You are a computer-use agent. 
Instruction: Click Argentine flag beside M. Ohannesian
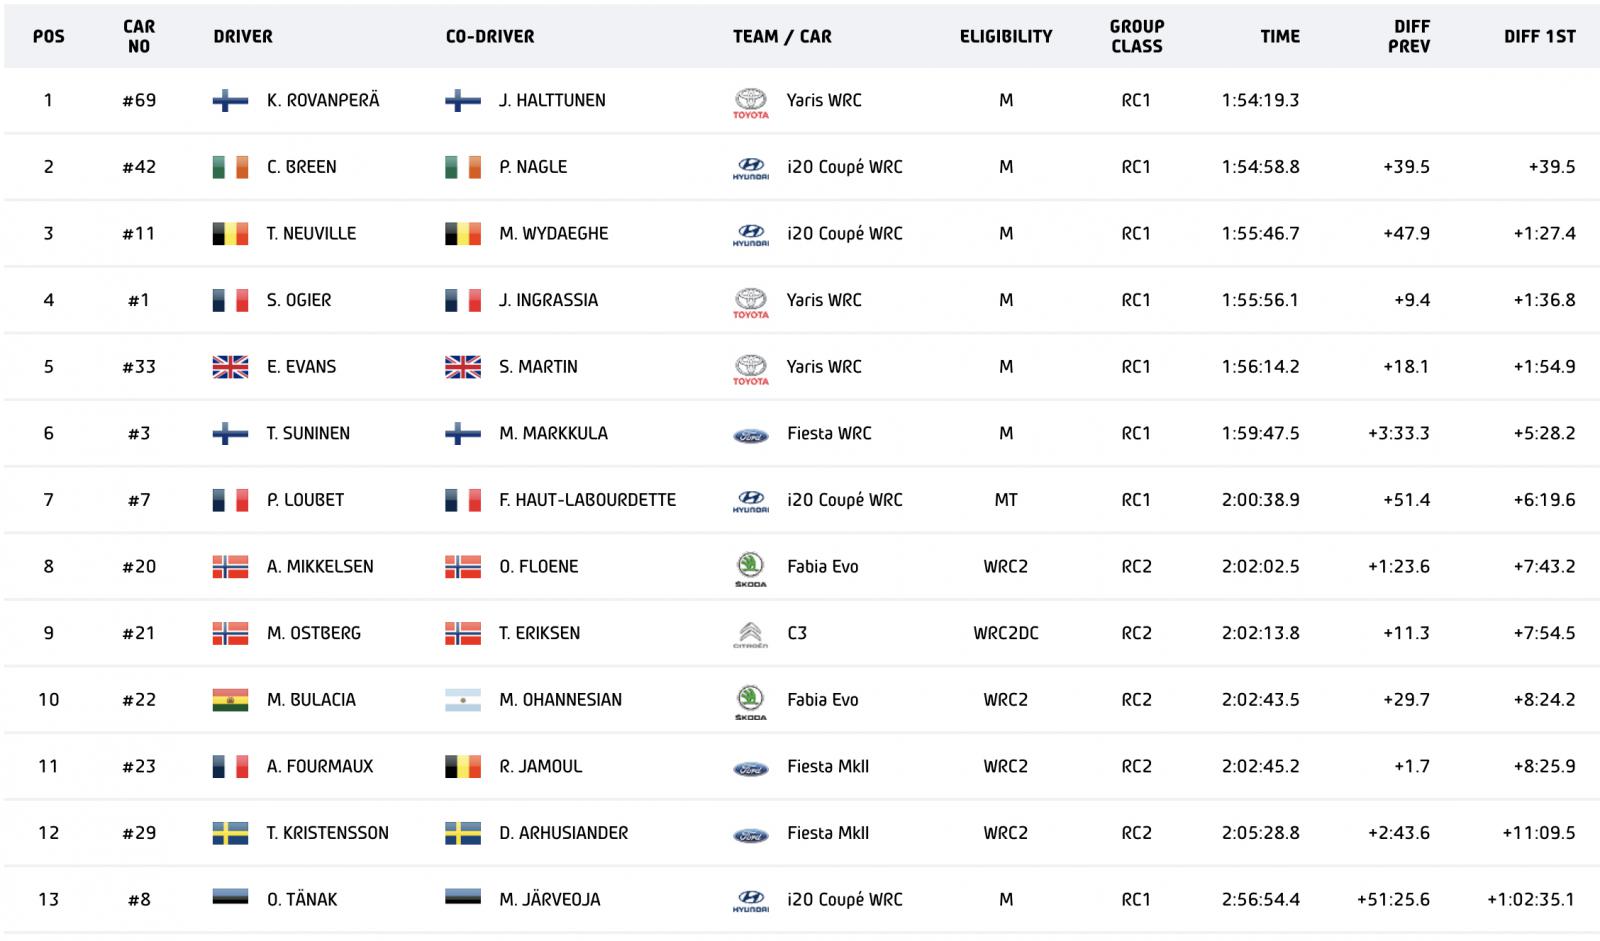tap(462, 700)
